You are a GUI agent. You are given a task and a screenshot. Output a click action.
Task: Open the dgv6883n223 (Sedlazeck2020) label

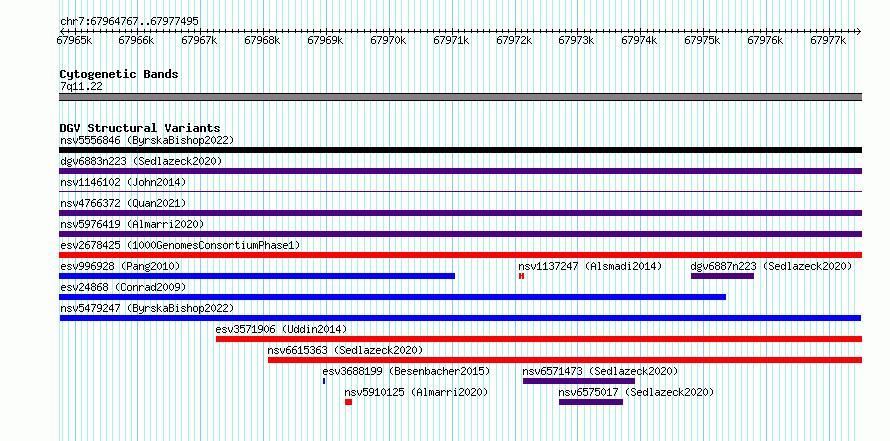point(141,161)
